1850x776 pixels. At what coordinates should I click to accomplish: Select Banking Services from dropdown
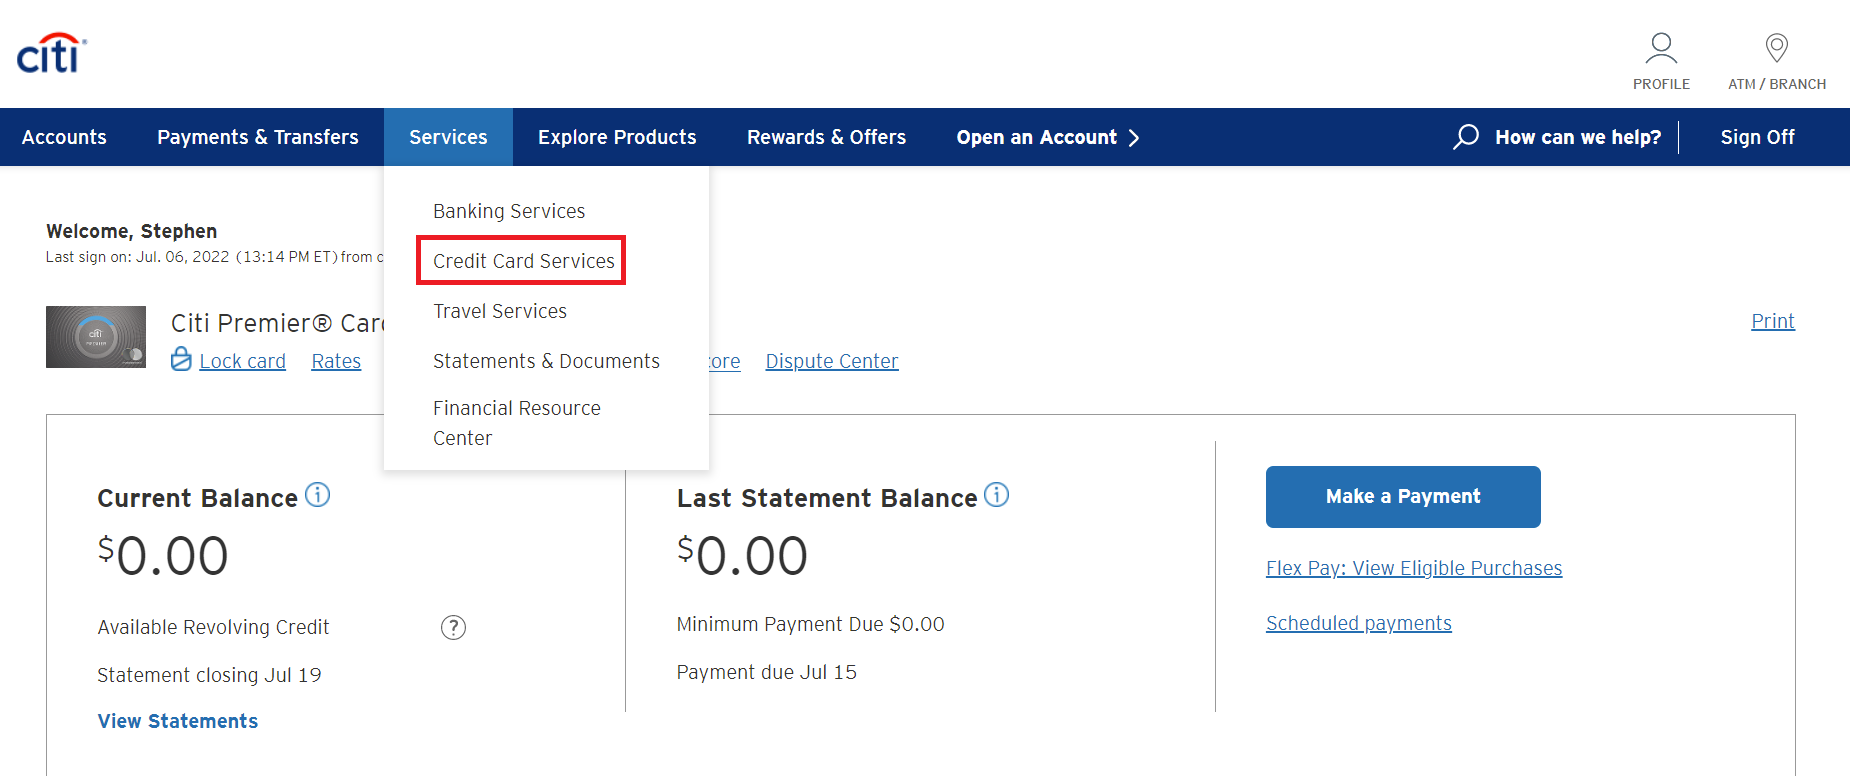[509, 211]
